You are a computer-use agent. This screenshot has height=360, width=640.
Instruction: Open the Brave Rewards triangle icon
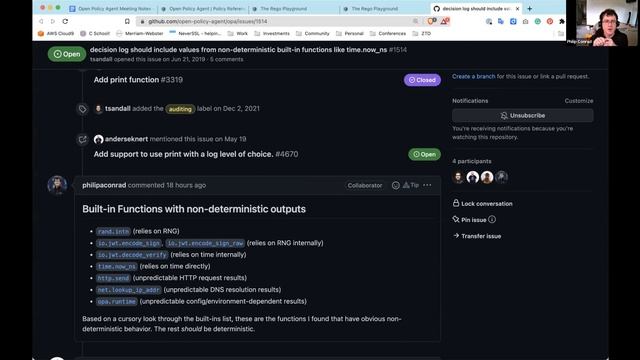[445, 21]
